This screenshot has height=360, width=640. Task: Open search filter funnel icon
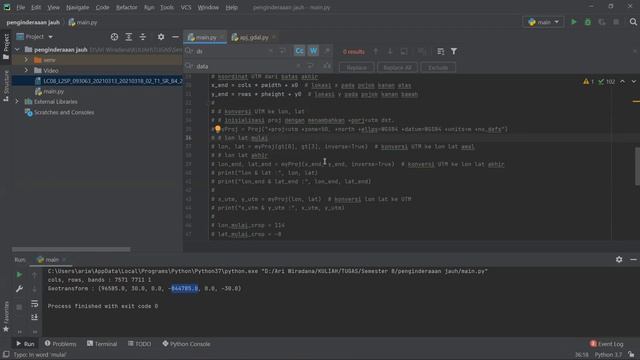pos(454,51)
